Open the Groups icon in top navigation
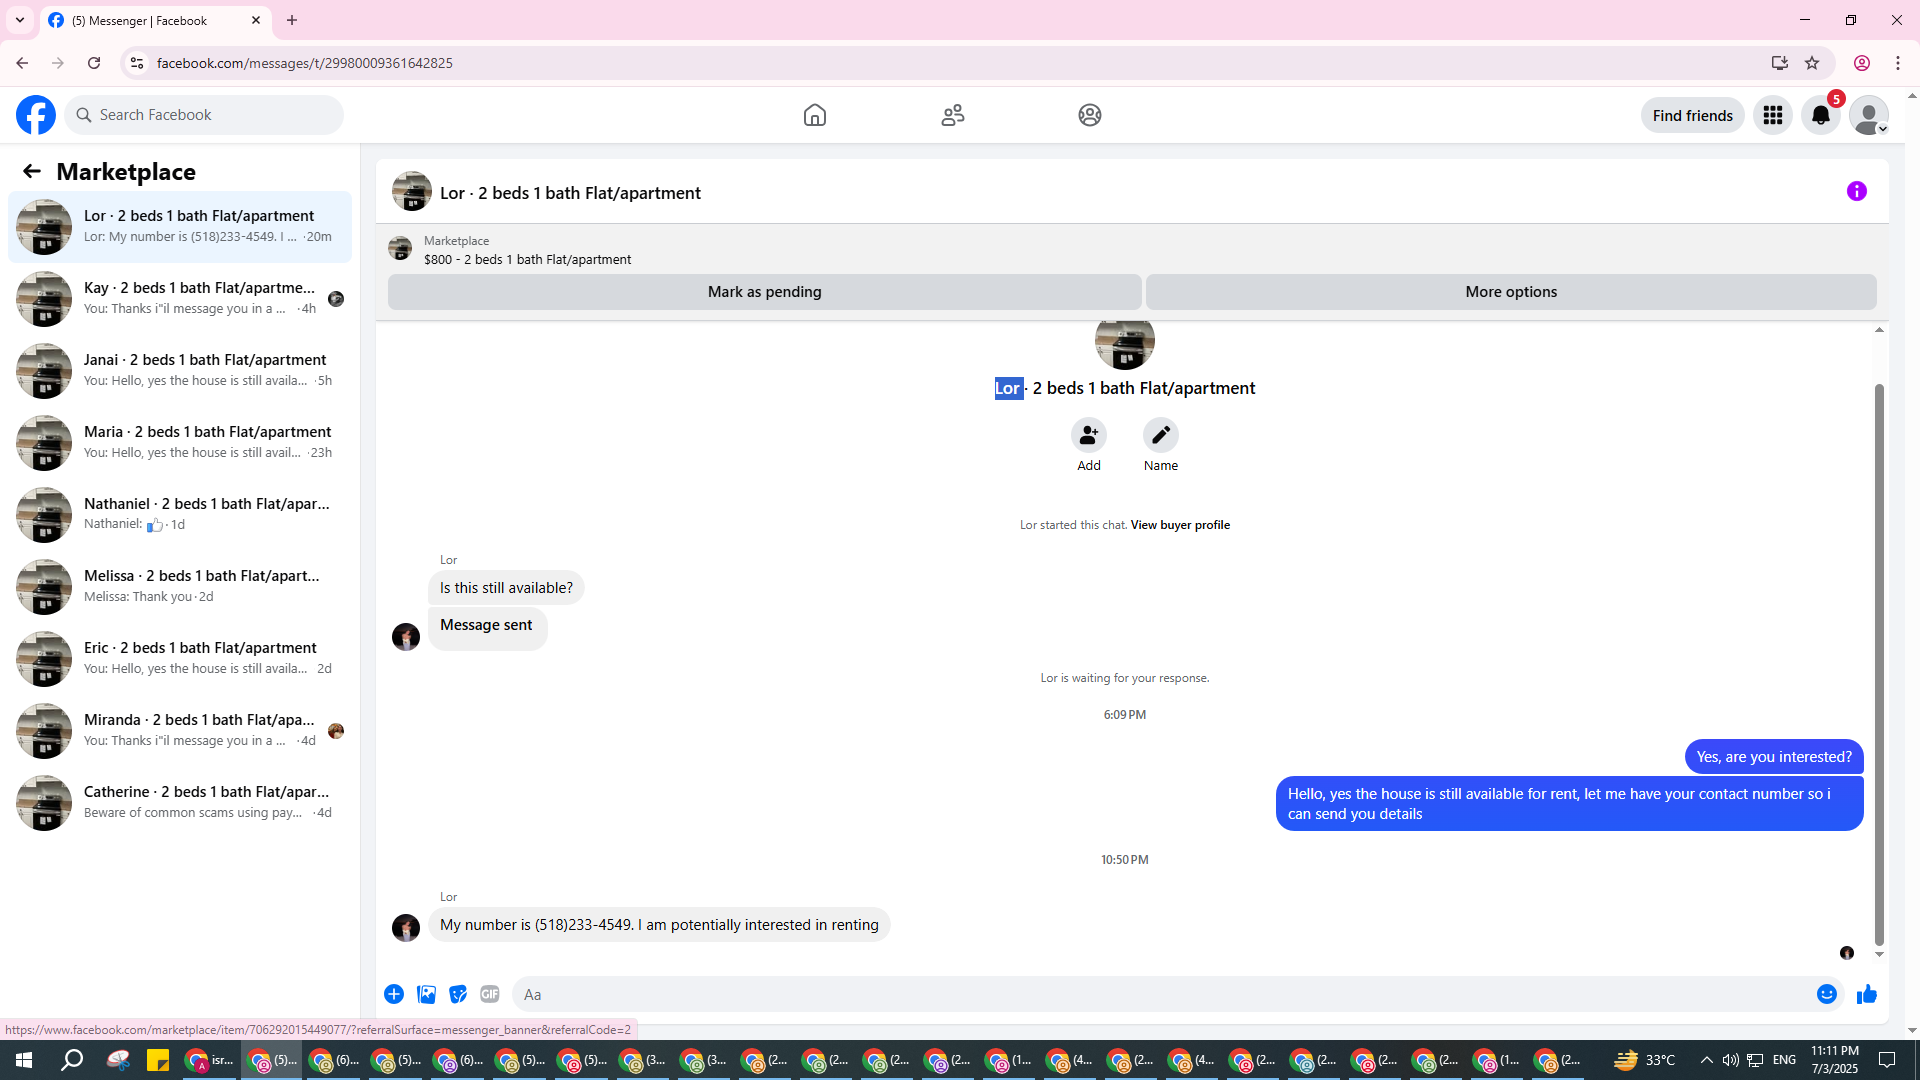This screenshot has height=1080, width=1920. coord(1089,115)
